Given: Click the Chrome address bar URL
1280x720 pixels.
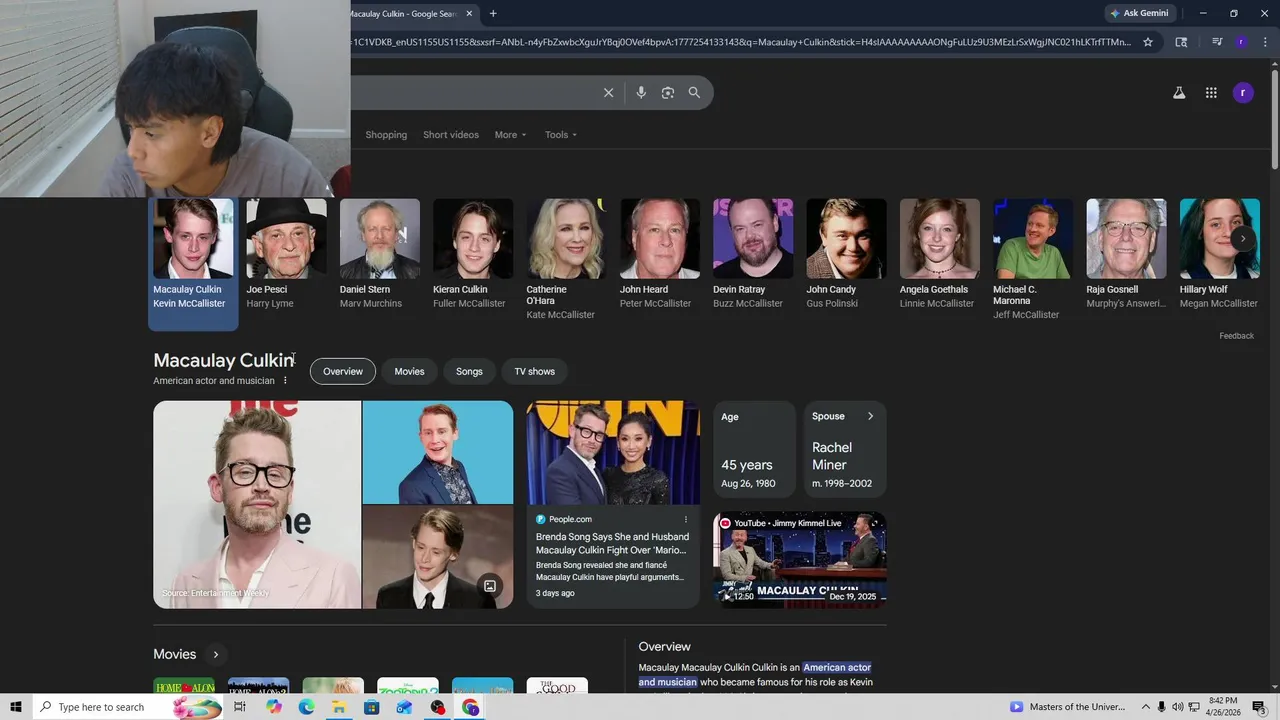Looking at the screenshot, I should point(740,42).
